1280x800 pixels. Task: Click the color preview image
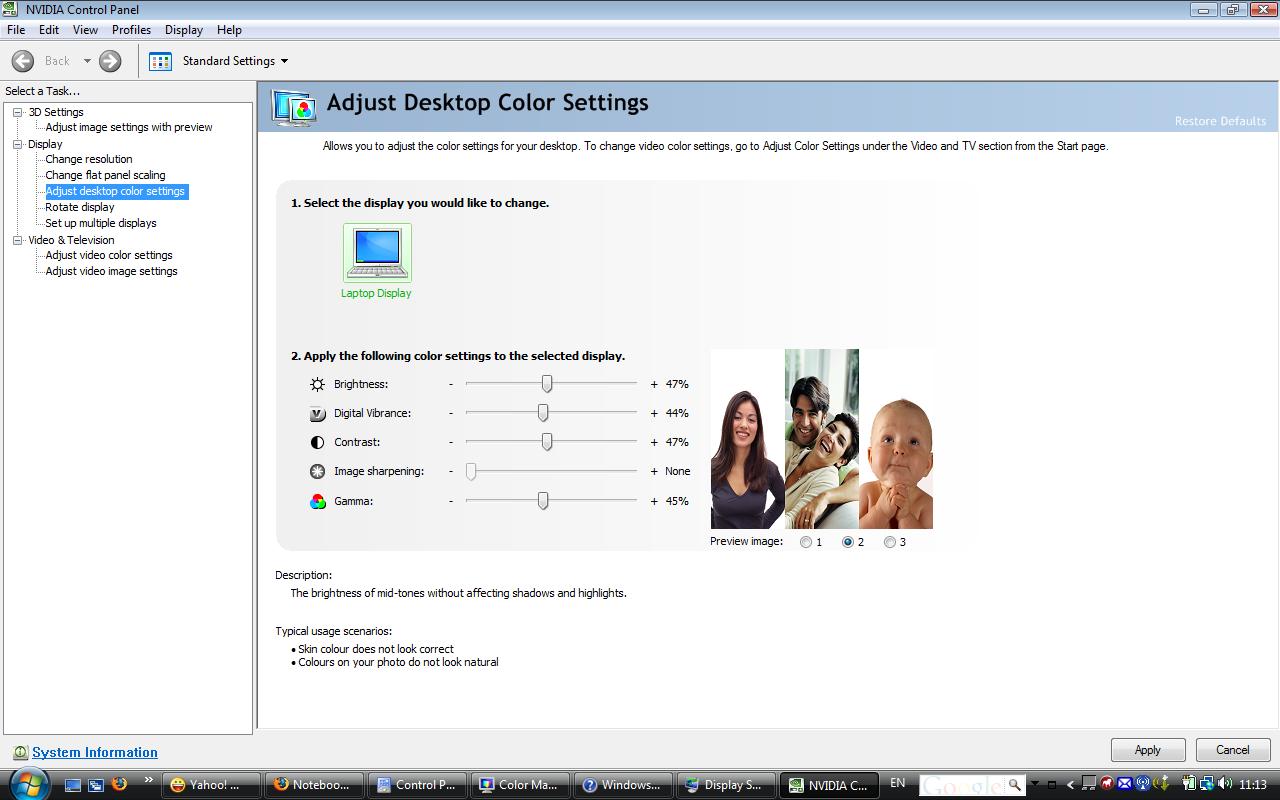822,439
